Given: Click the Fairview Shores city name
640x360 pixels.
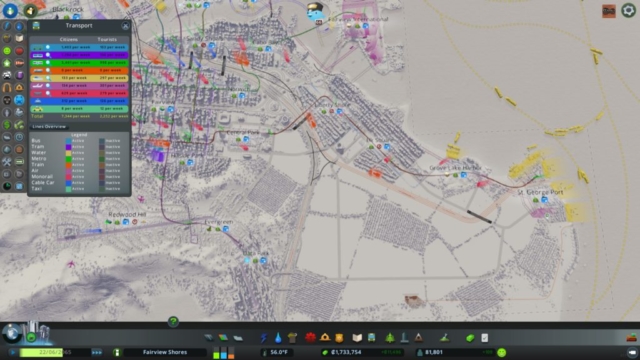Looking at the screenshot, I should (165, 352).
